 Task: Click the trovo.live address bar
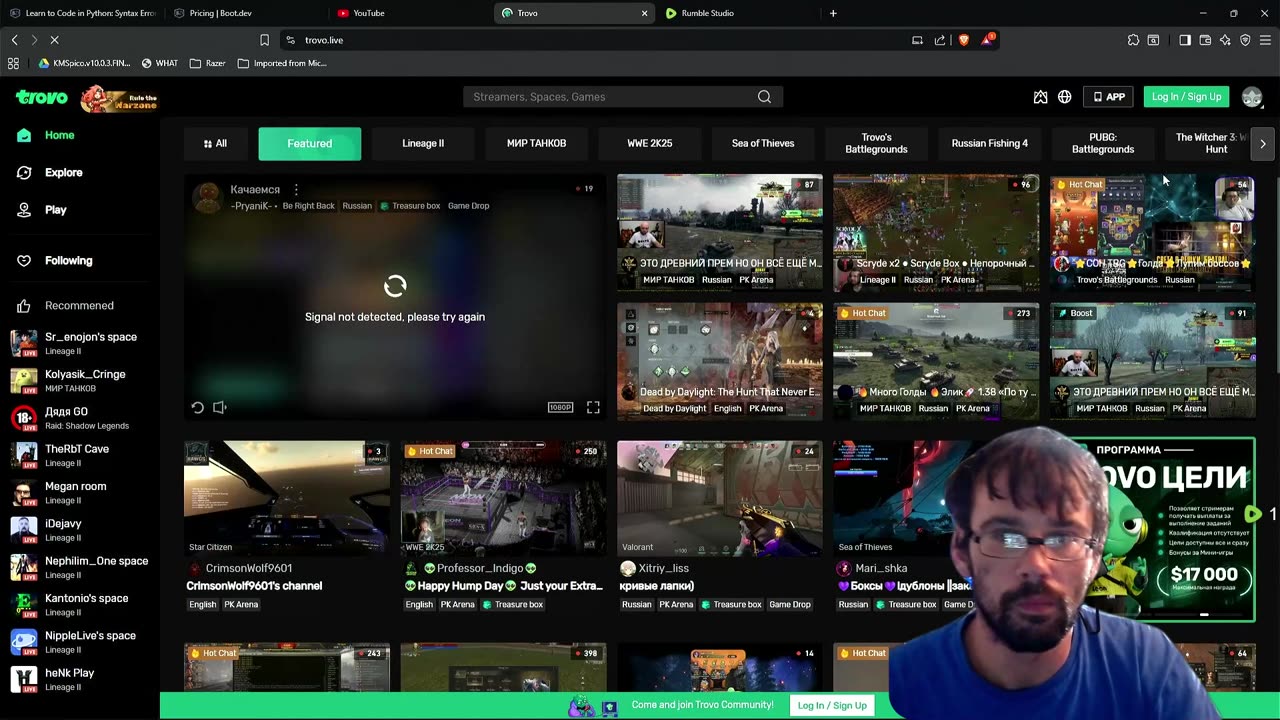tap(600, 40)
